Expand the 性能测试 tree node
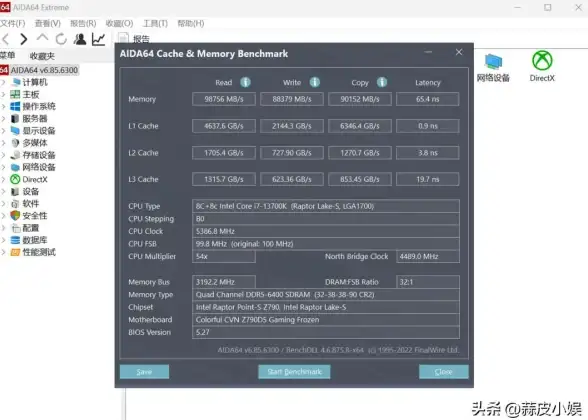 [x=3, y=252]
